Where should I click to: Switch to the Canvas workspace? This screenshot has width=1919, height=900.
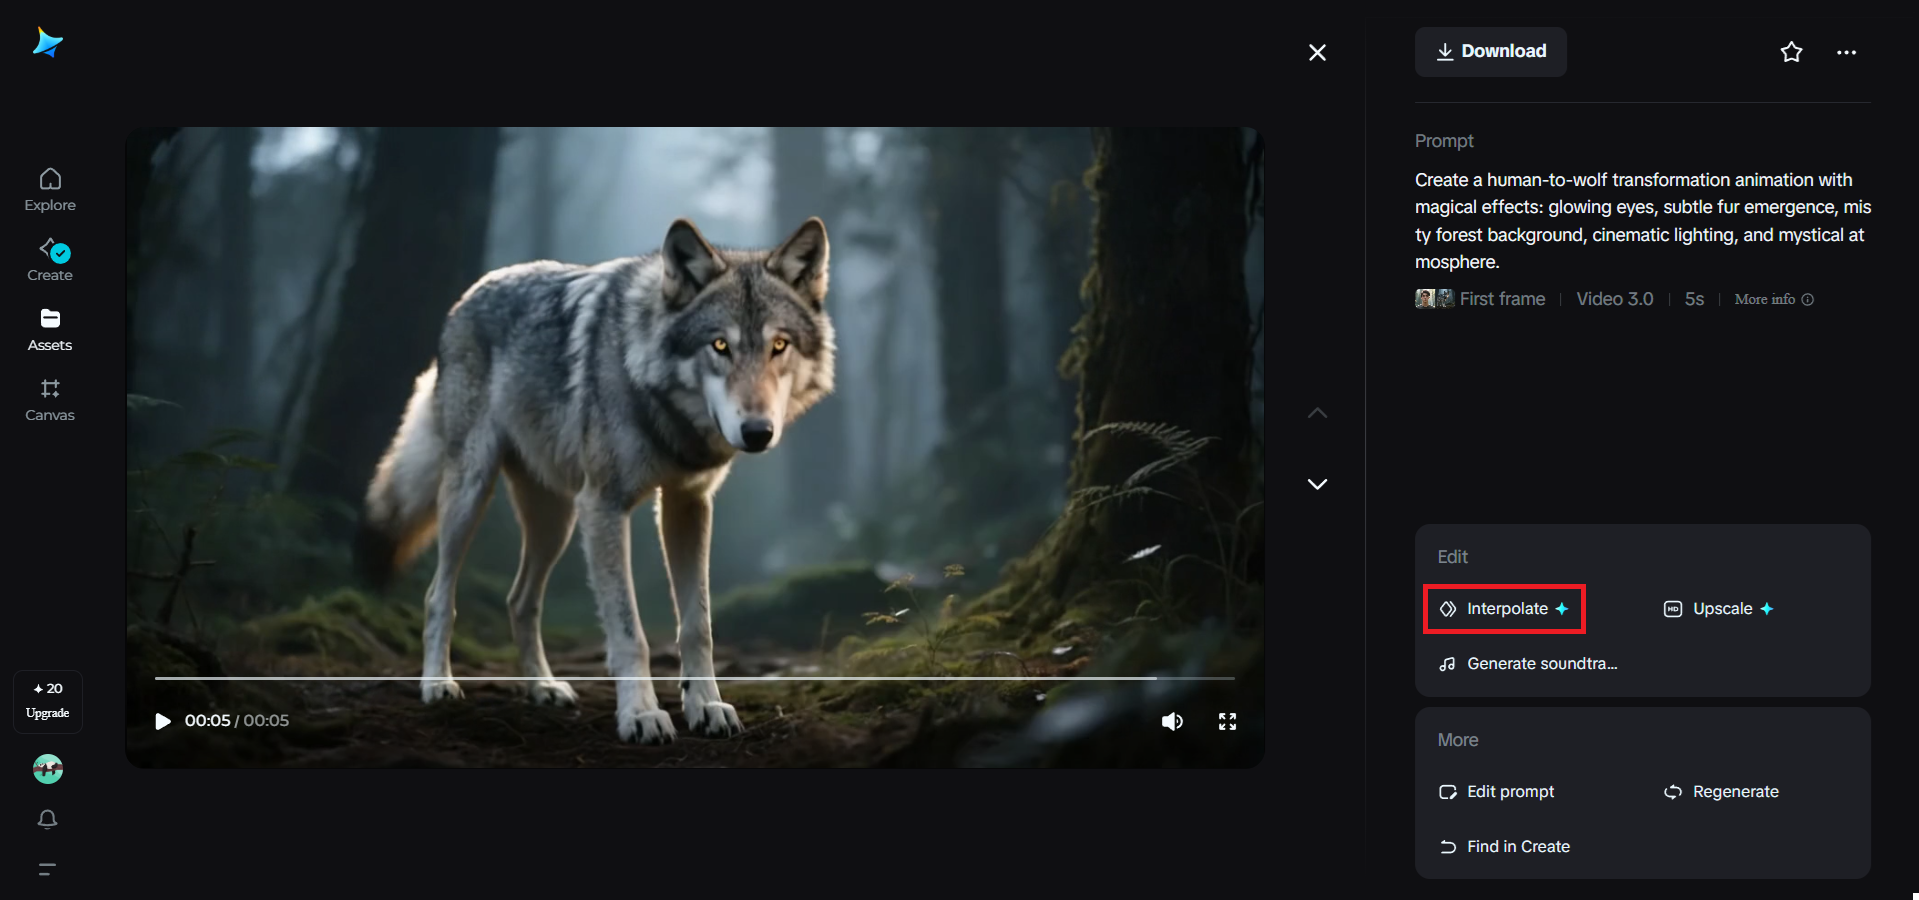click(x=50, y=400)
